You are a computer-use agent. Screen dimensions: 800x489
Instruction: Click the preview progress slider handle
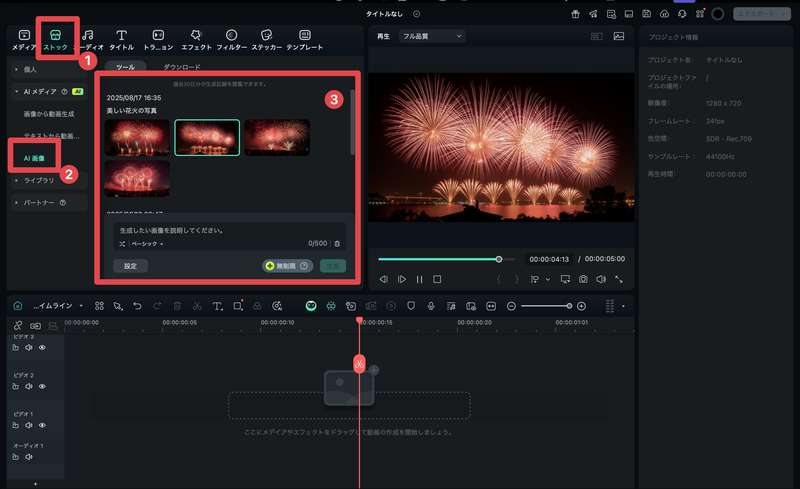499,259
